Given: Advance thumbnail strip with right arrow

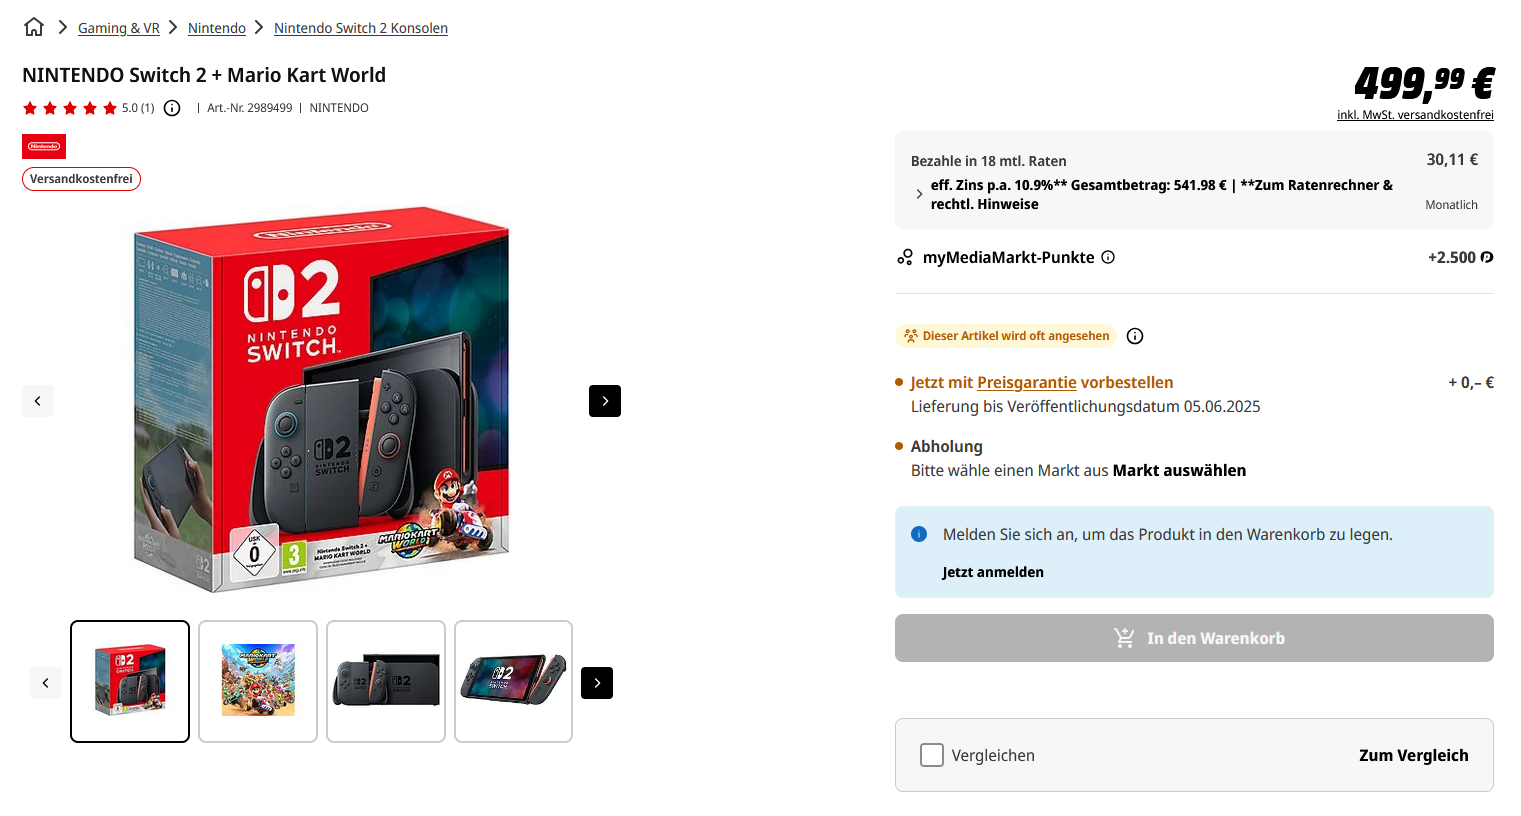Looking at the screenshot, I should click(597, 683).
